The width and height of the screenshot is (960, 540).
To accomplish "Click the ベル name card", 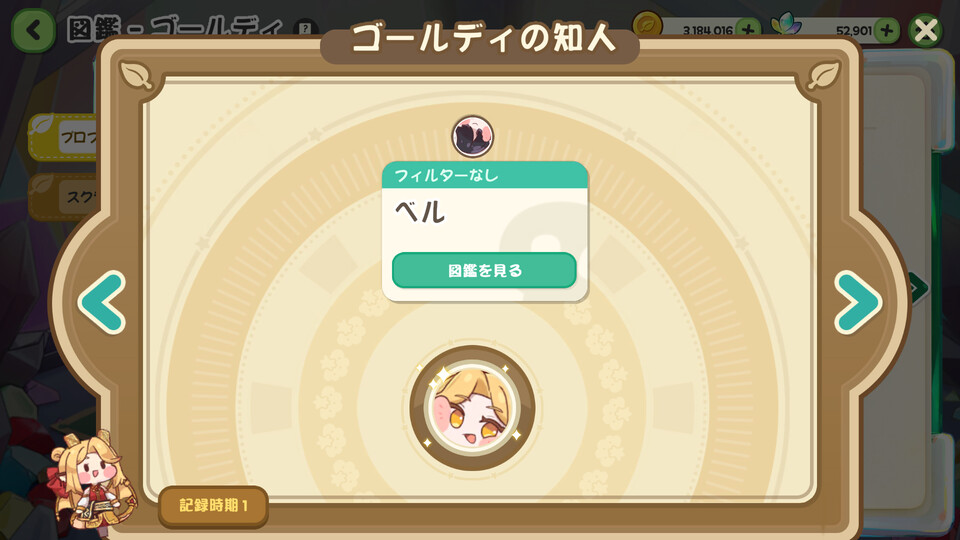I will [485, 231].
